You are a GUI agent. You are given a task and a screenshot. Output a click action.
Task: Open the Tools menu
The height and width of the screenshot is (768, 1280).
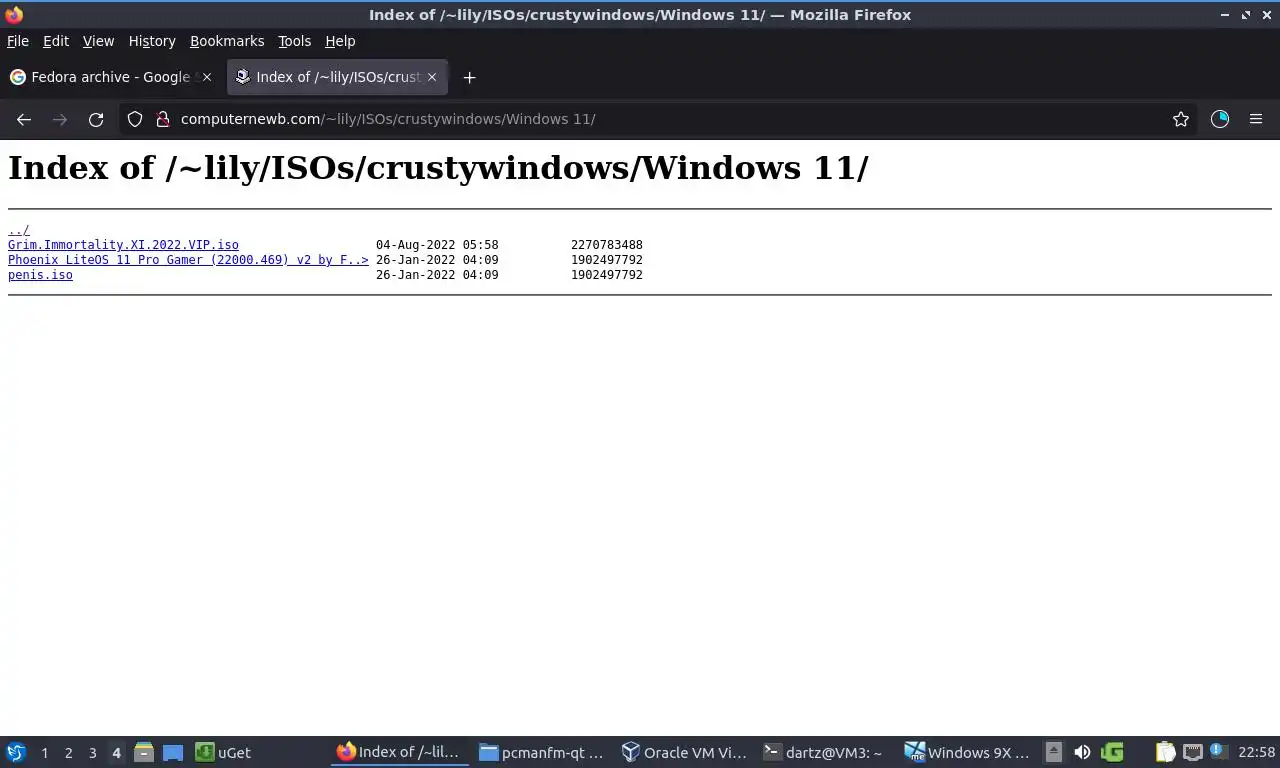294,41
